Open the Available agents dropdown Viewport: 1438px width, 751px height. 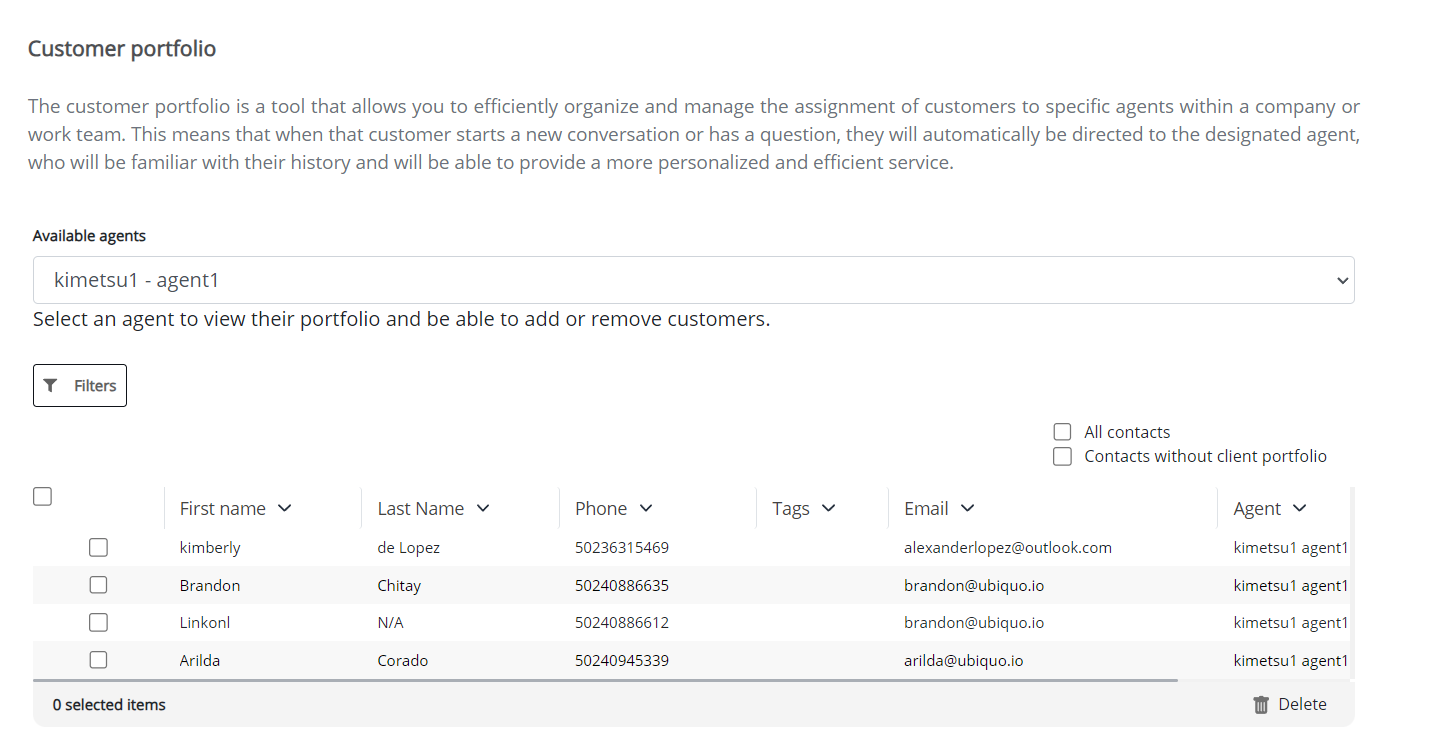click(693, 280)
